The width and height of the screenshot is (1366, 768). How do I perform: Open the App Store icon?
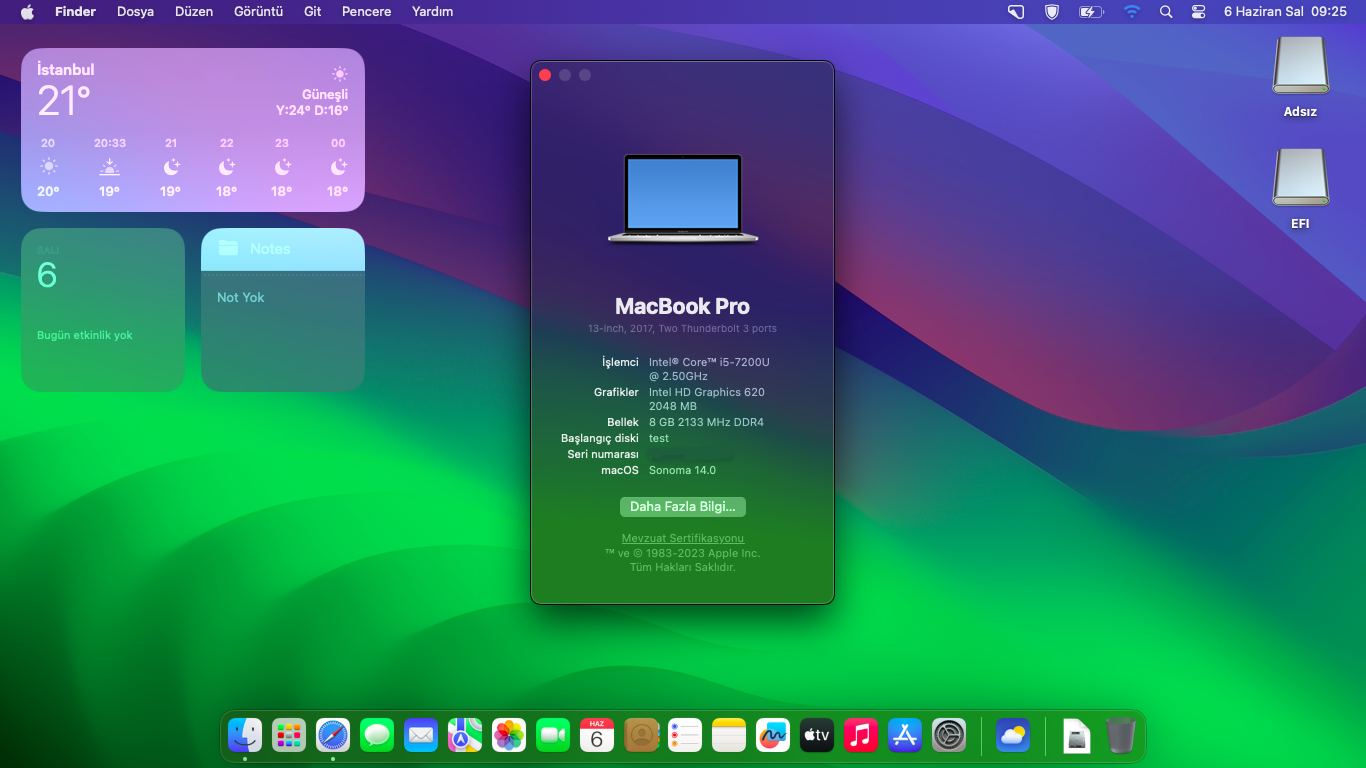coord(904,736)
